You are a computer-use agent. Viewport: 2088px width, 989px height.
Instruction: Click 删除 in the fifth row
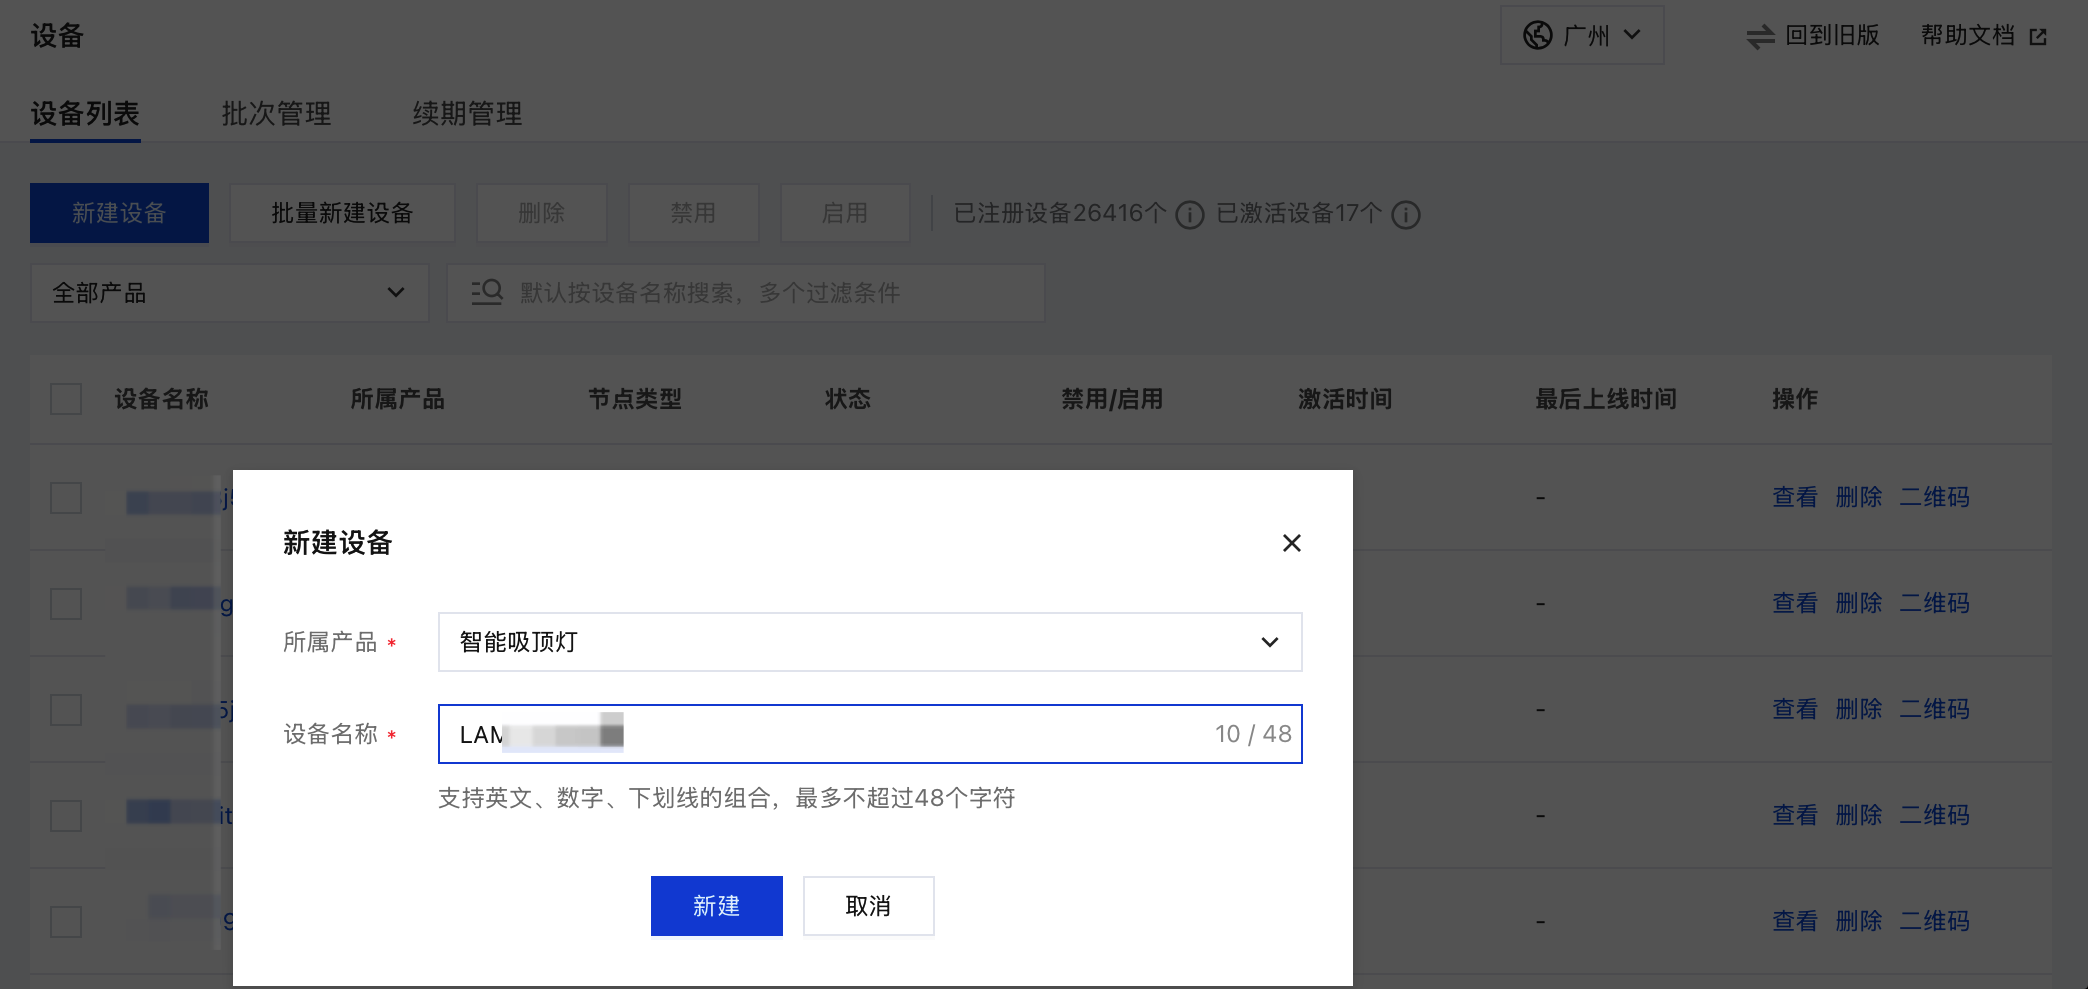point(1858,922)
